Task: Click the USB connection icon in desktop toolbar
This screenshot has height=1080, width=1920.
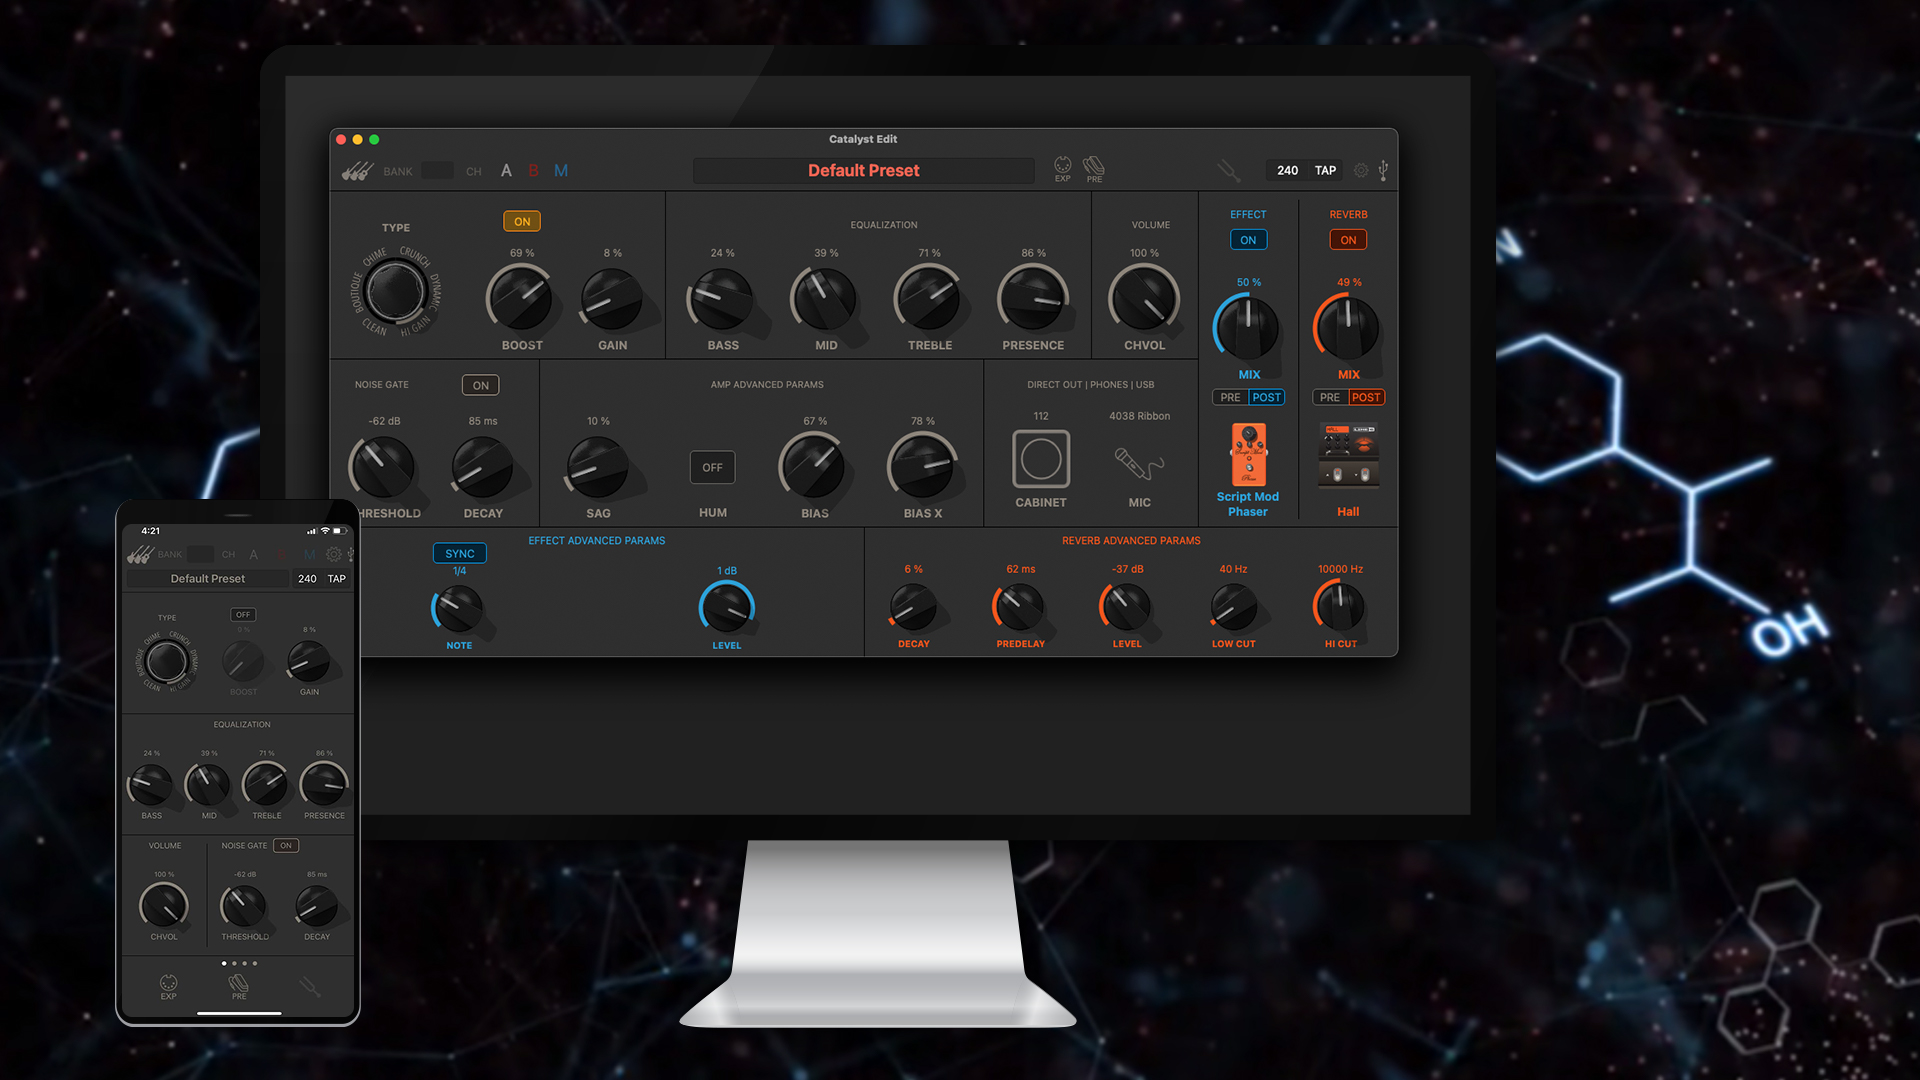Action: (x=1383, y=171)
